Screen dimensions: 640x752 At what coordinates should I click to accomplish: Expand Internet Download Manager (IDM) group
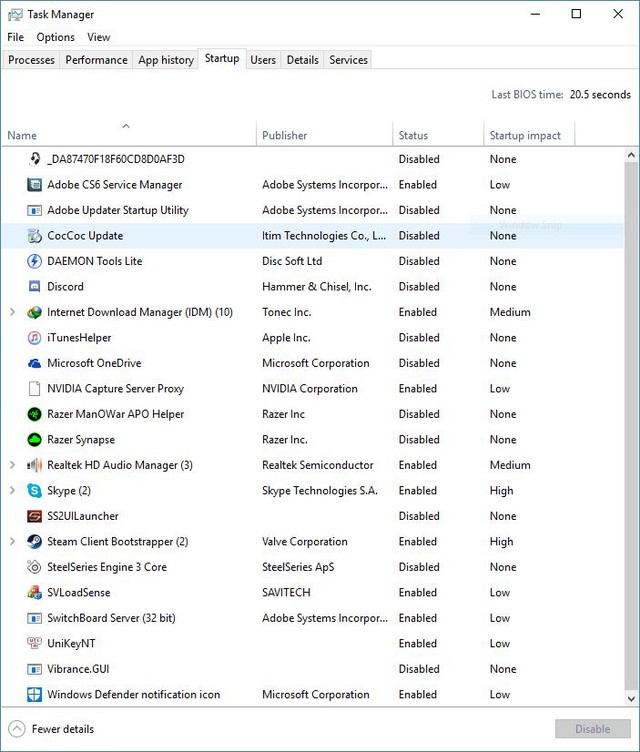12,312
